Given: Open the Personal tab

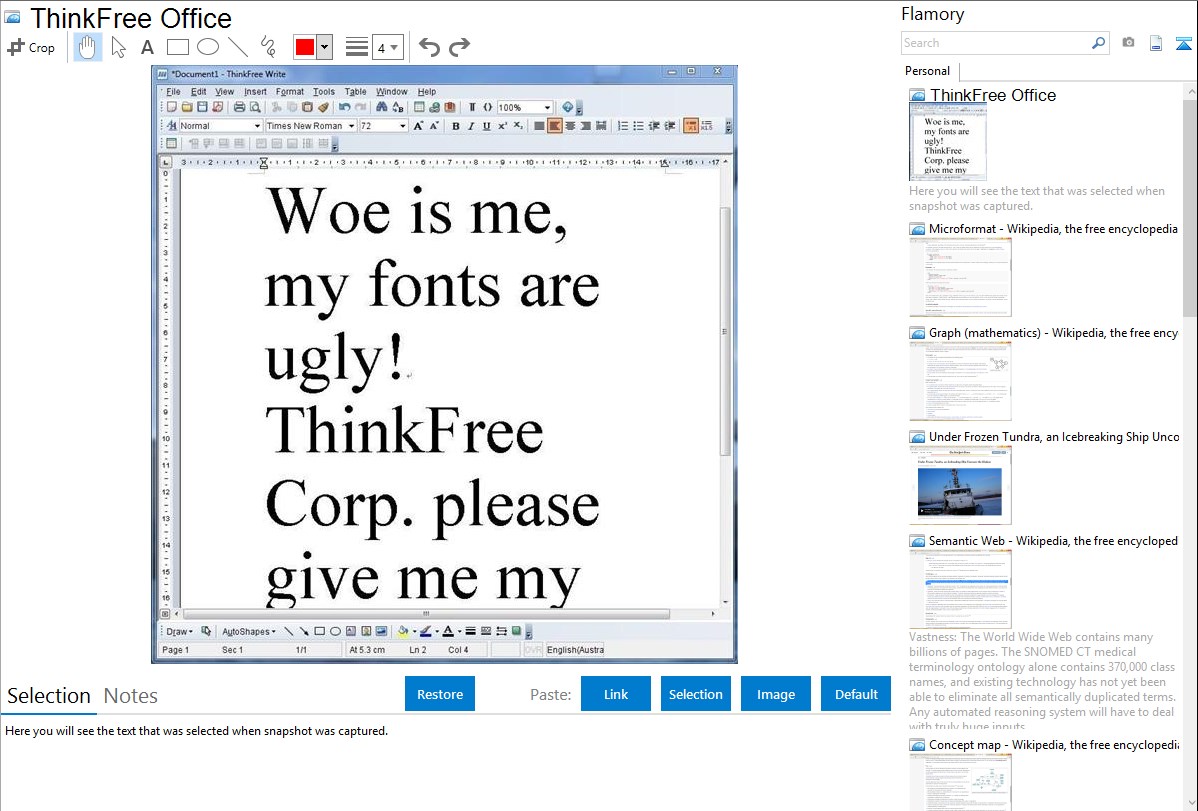Looking at the screenshot, I should [x=928, y=71].
